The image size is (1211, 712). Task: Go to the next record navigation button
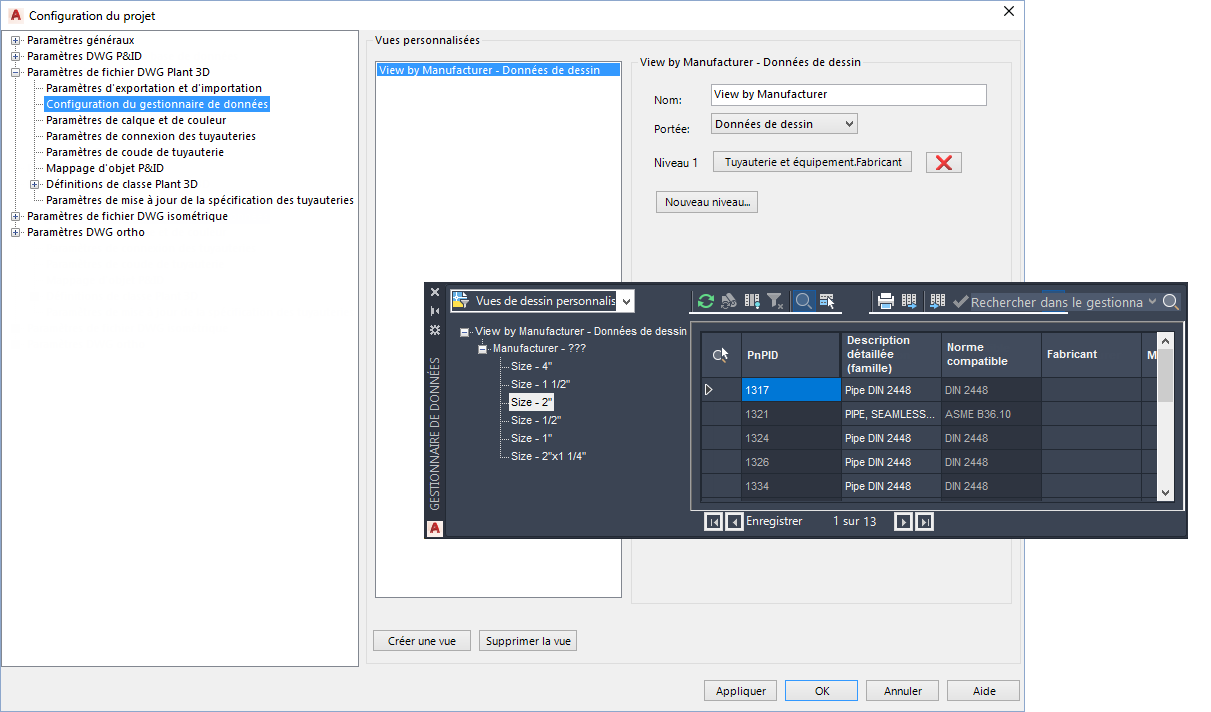pyautogui.click(x=904, y=521)
